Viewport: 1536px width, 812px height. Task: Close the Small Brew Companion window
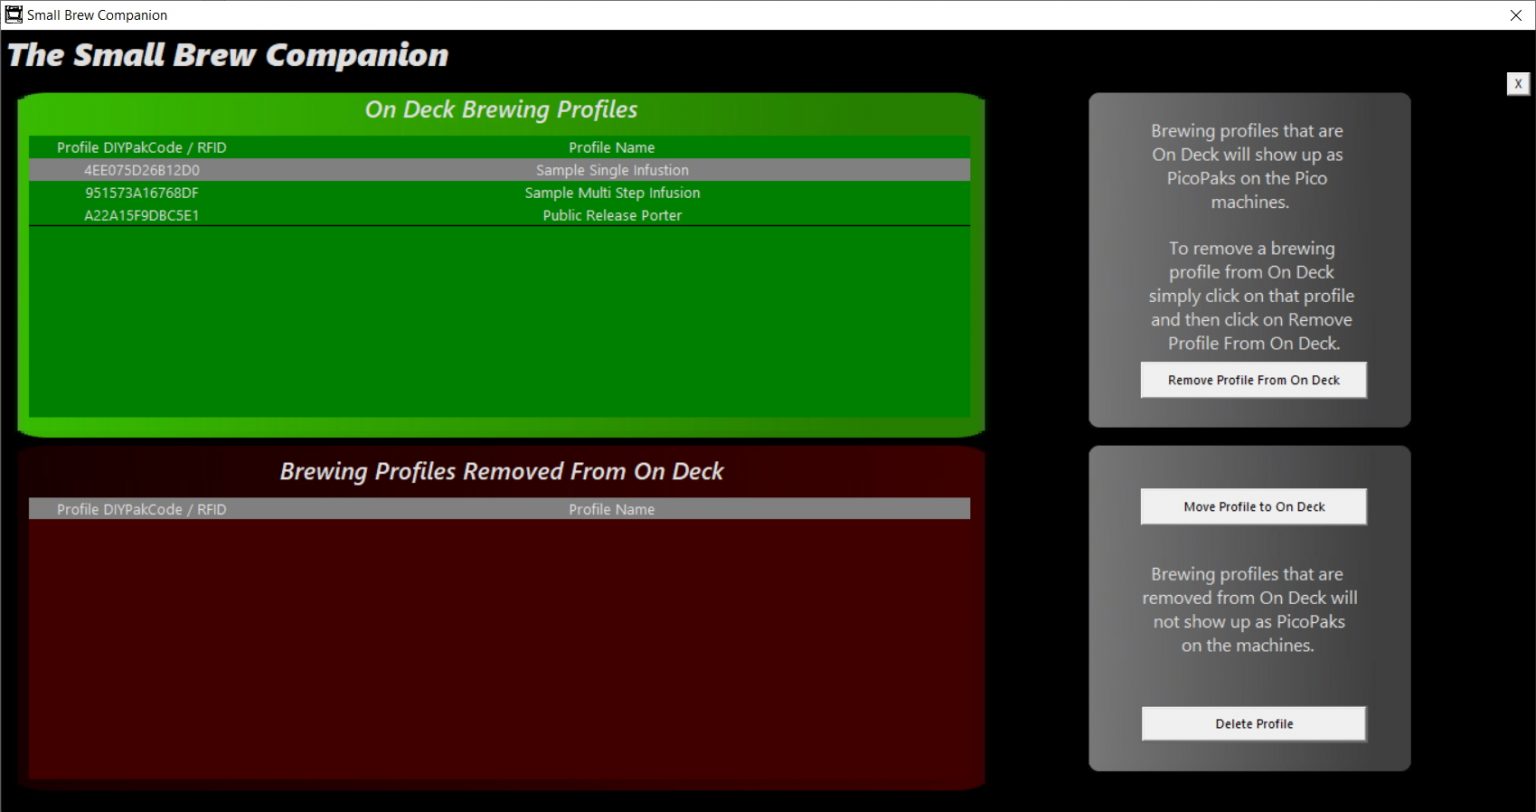[1515, 15]
